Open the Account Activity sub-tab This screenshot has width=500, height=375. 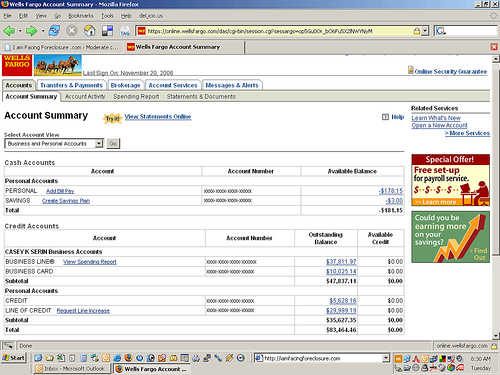[85, 97]
